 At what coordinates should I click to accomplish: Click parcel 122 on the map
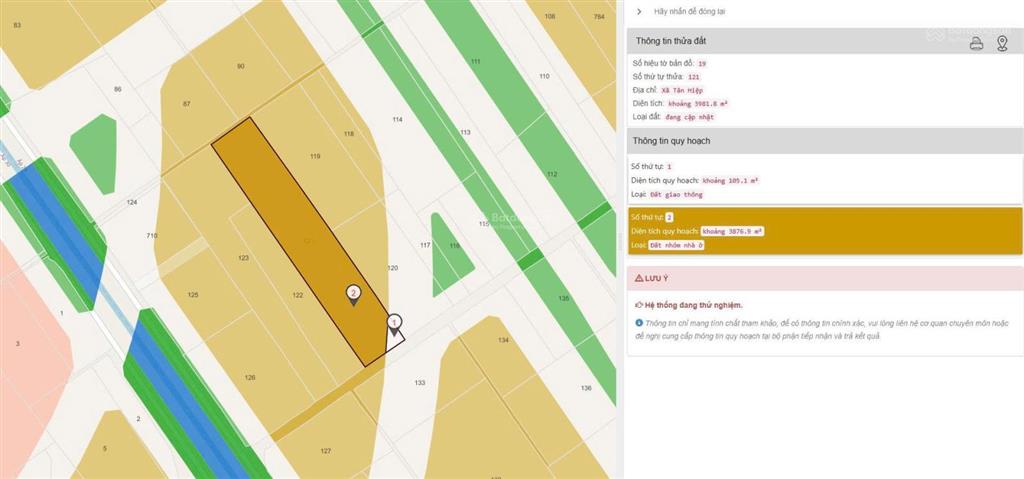[x=298, y=295]
